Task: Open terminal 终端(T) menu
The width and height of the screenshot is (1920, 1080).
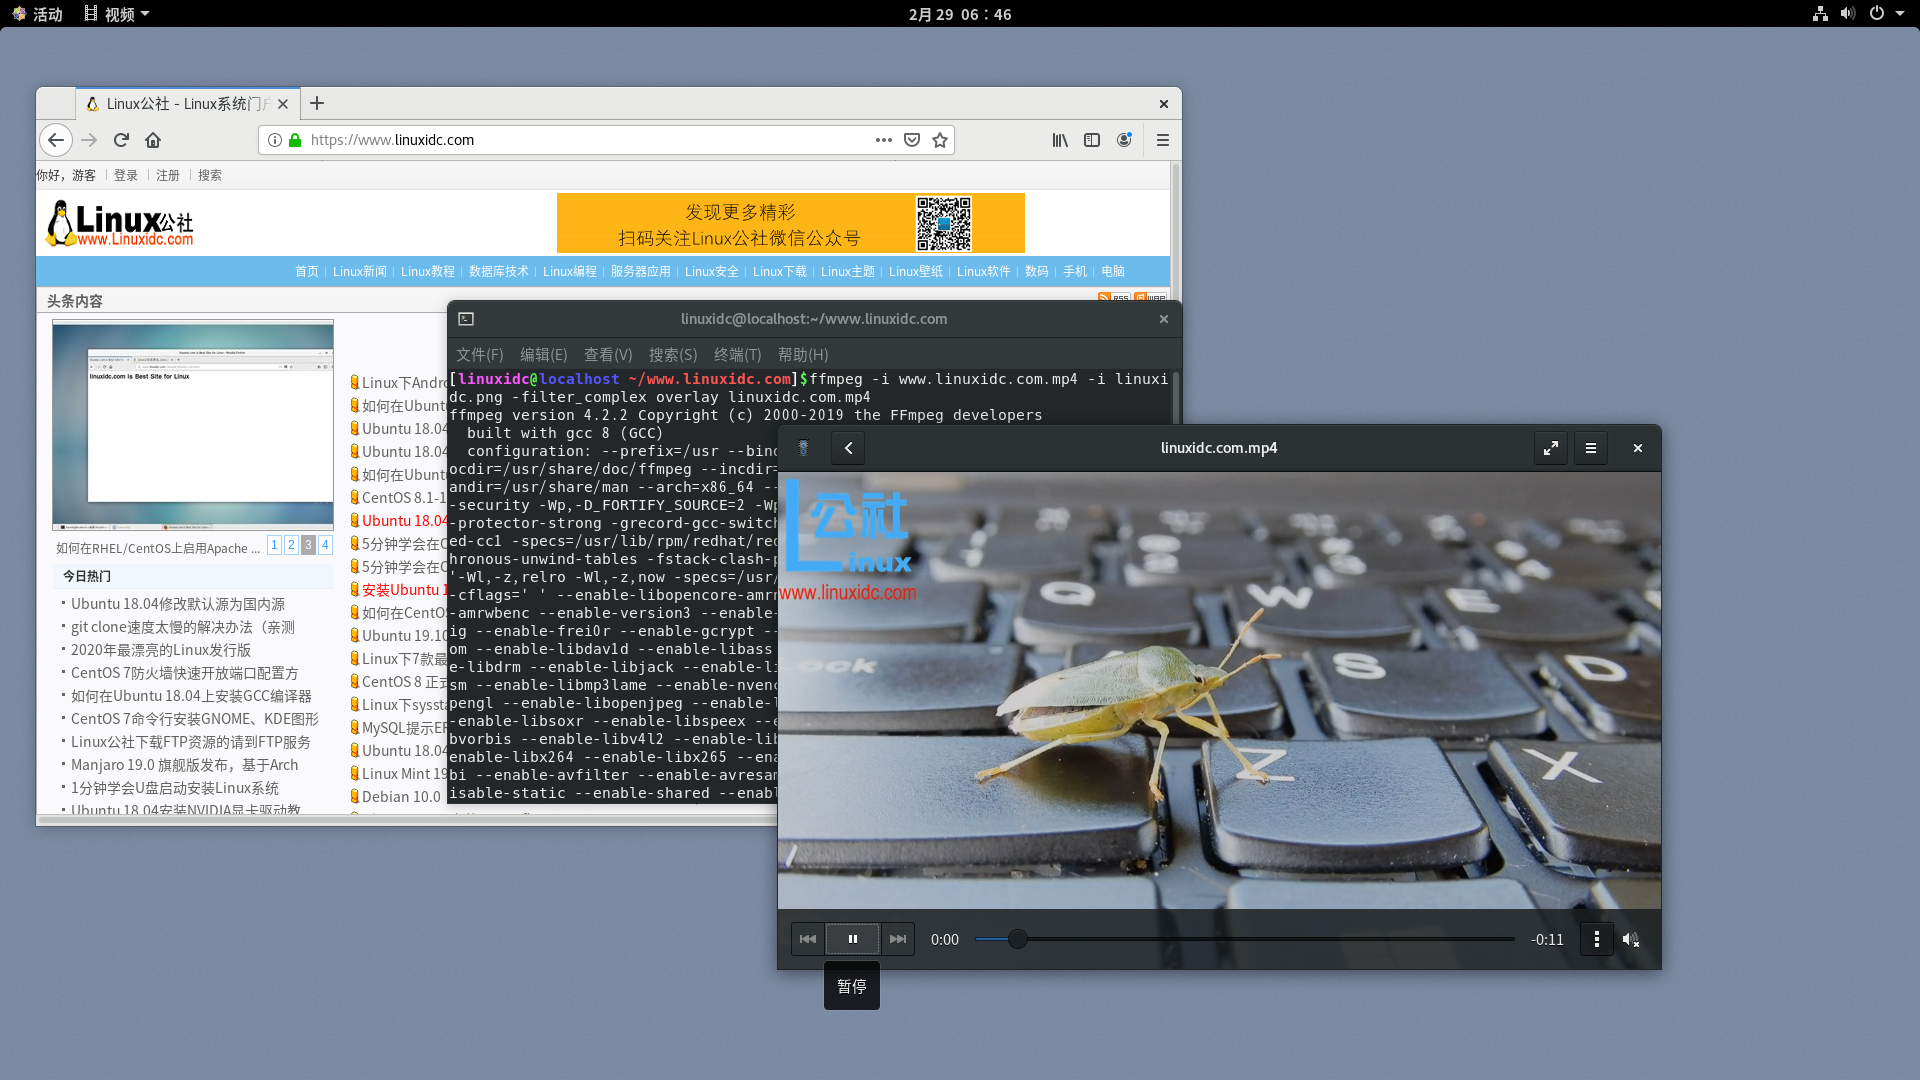Action: pos(737,354)
